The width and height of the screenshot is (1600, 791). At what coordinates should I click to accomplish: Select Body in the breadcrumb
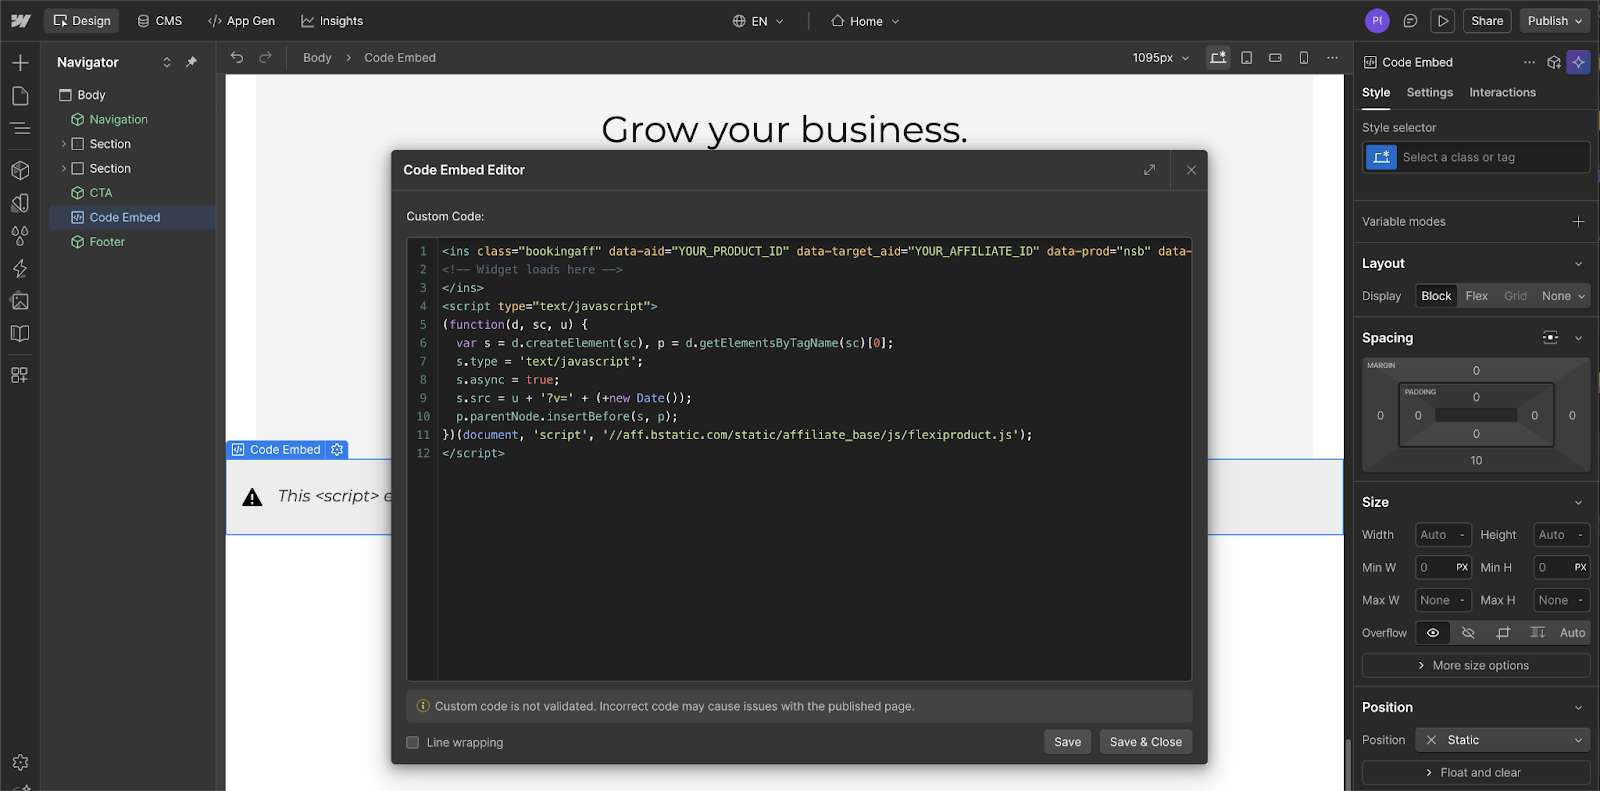(317, 58)
